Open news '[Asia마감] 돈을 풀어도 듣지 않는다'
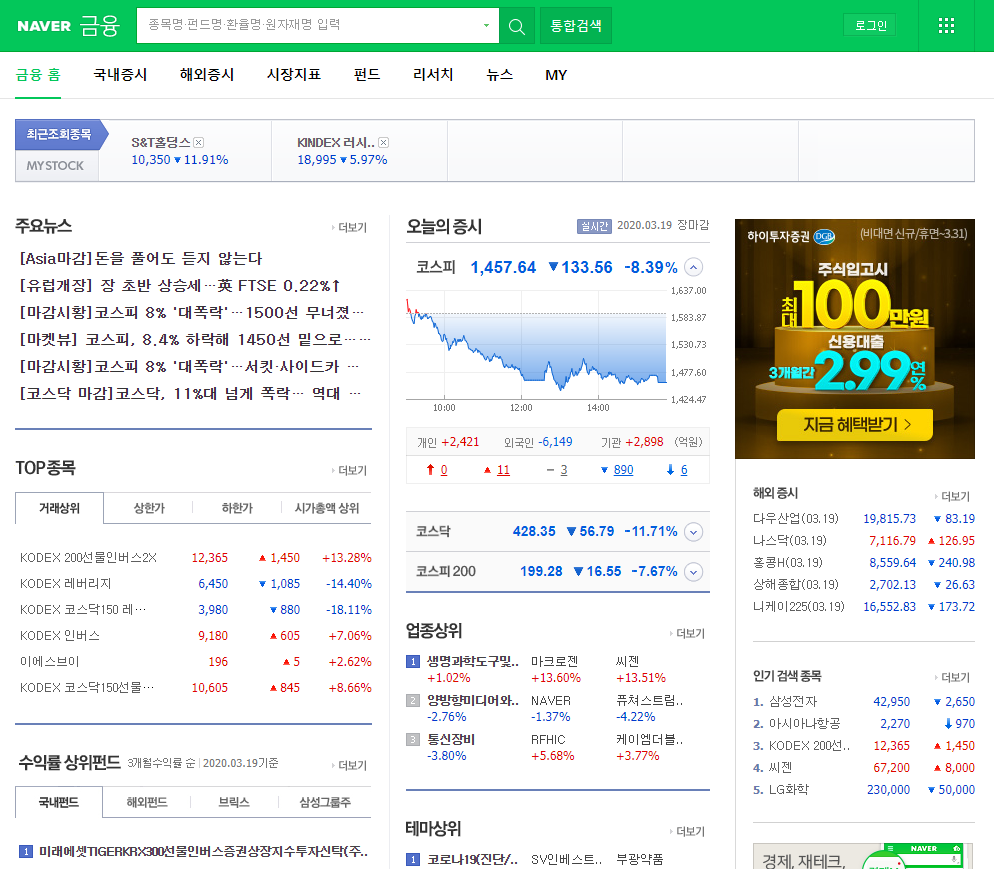 pyautogui.click(x=141, y=259)
